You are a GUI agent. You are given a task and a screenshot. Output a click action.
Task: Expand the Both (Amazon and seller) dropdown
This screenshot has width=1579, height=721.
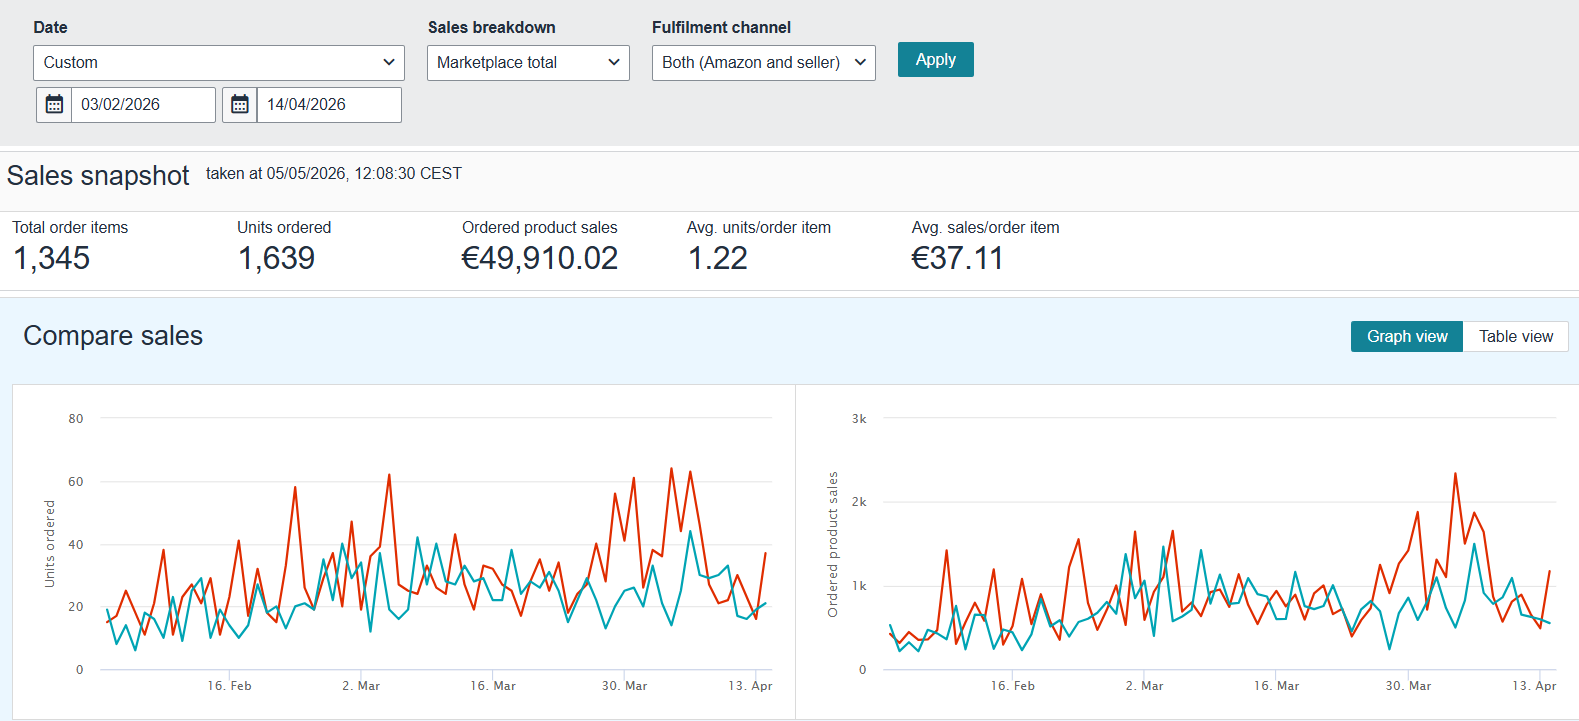[x=764, y=62]
